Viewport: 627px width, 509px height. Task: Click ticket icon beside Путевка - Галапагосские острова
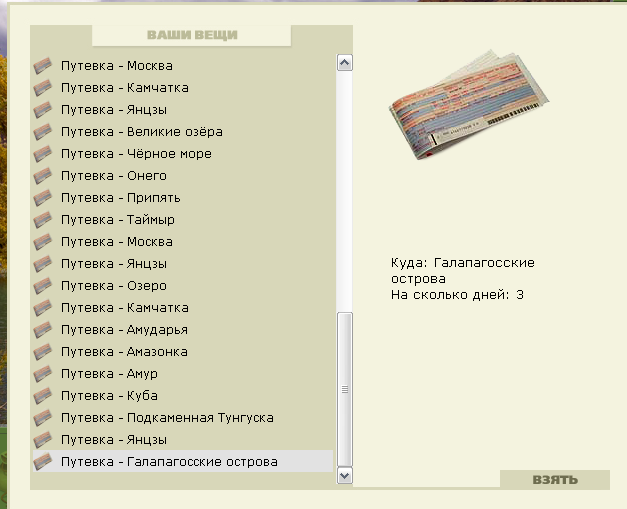coord(42,461)
